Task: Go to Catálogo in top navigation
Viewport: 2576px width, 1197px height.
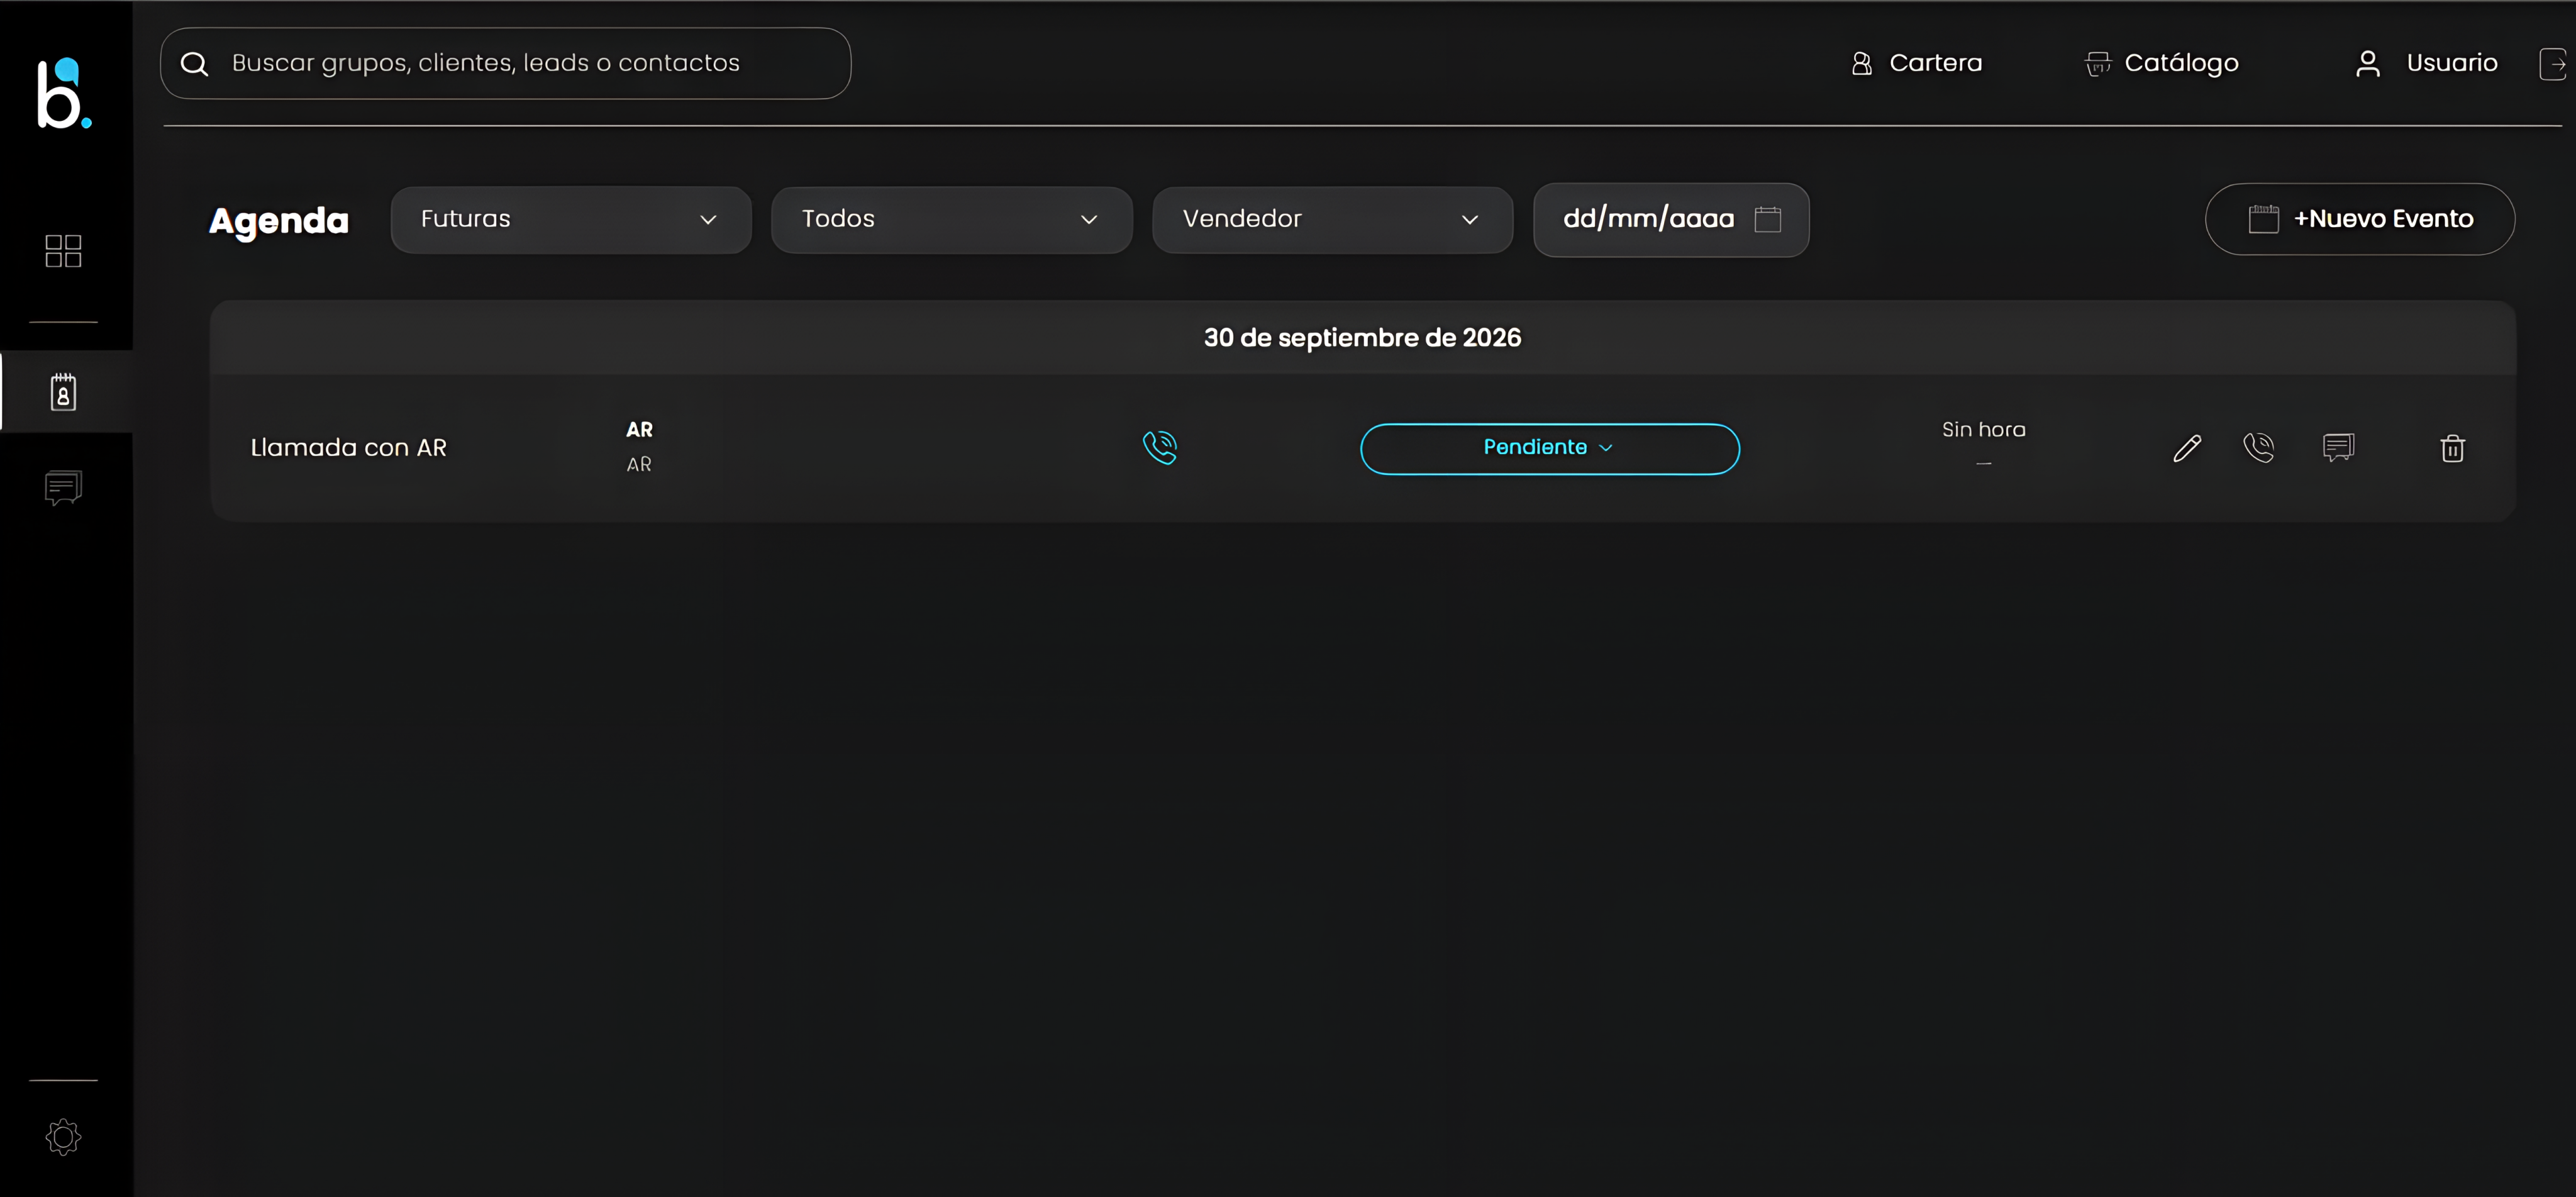Action: coord(2161,63)
